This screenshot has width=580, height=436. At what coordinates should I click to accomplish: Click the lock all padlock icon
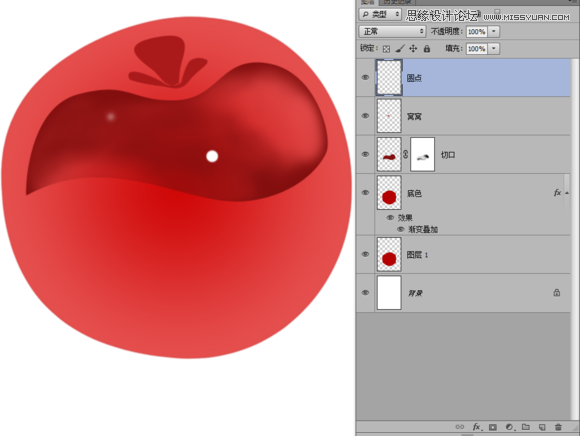point(426,48)
